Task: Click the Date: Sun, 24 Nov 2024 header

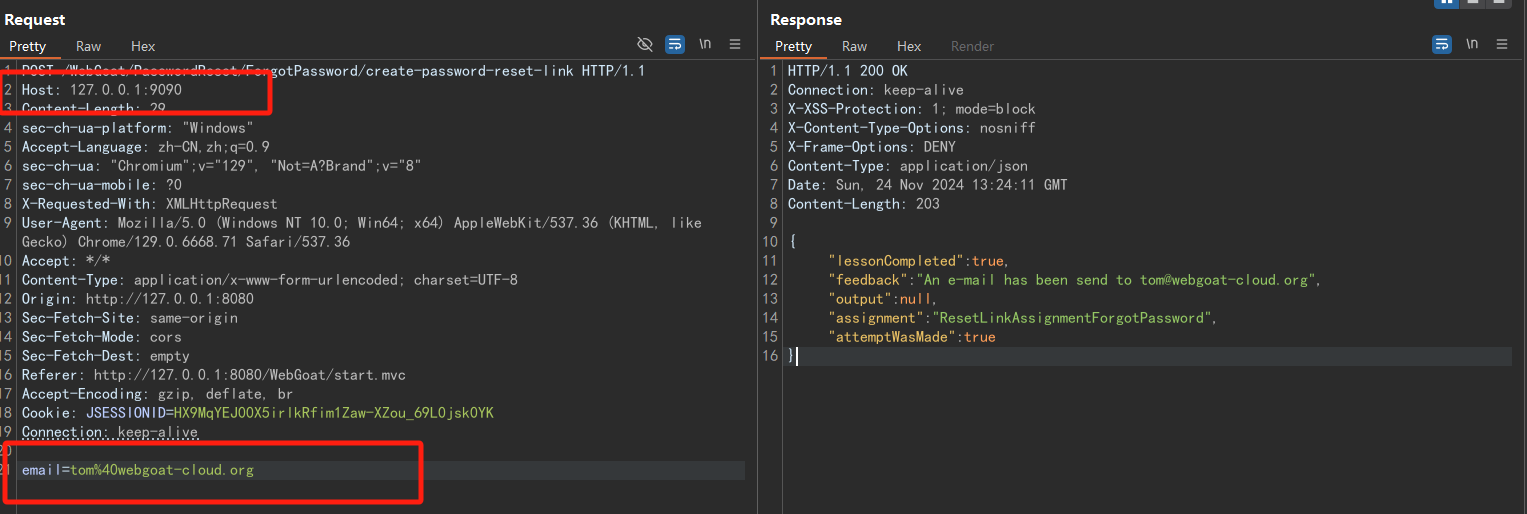Action: [x=928, y=185]
